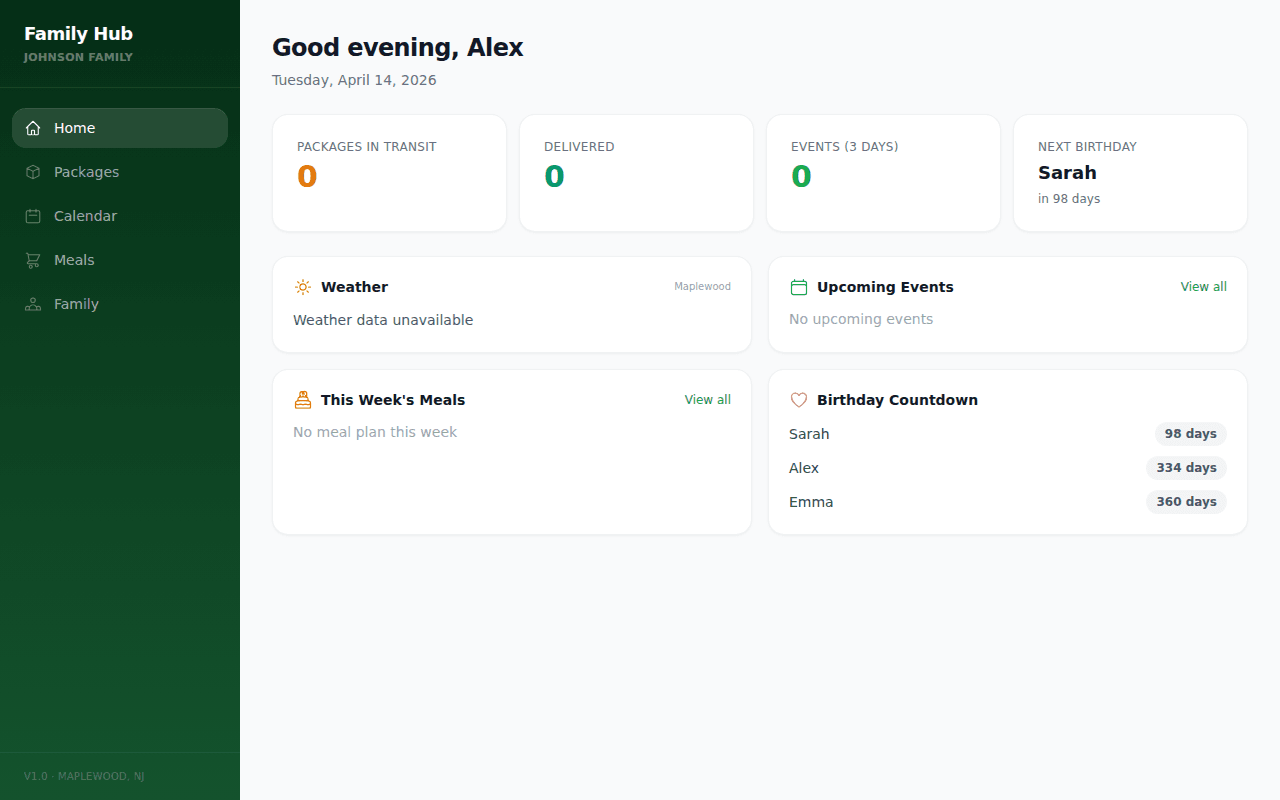Click Emma in Birthday Countdown list

[x=811, y=502]
